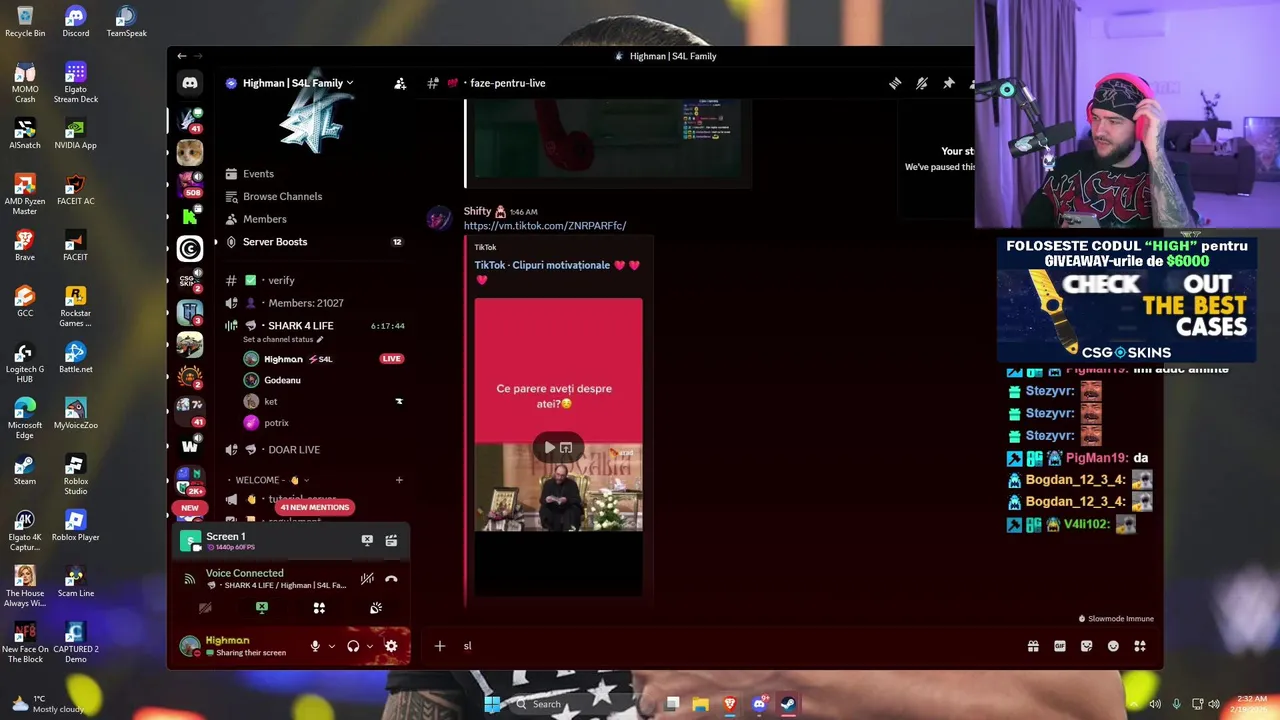
Task: Open apps launcher icon in message bar
Action: 1140,646
